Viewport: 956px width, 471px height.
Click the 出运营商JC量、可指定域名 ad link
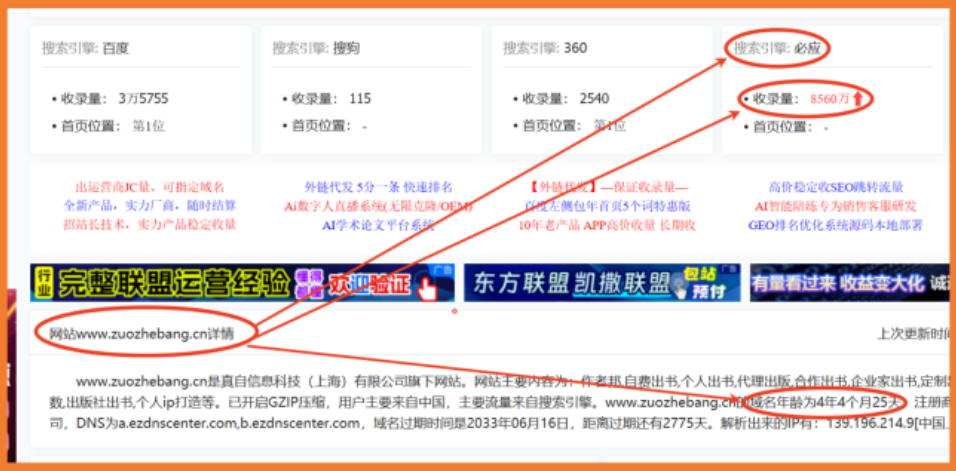[x=149, y=187]
